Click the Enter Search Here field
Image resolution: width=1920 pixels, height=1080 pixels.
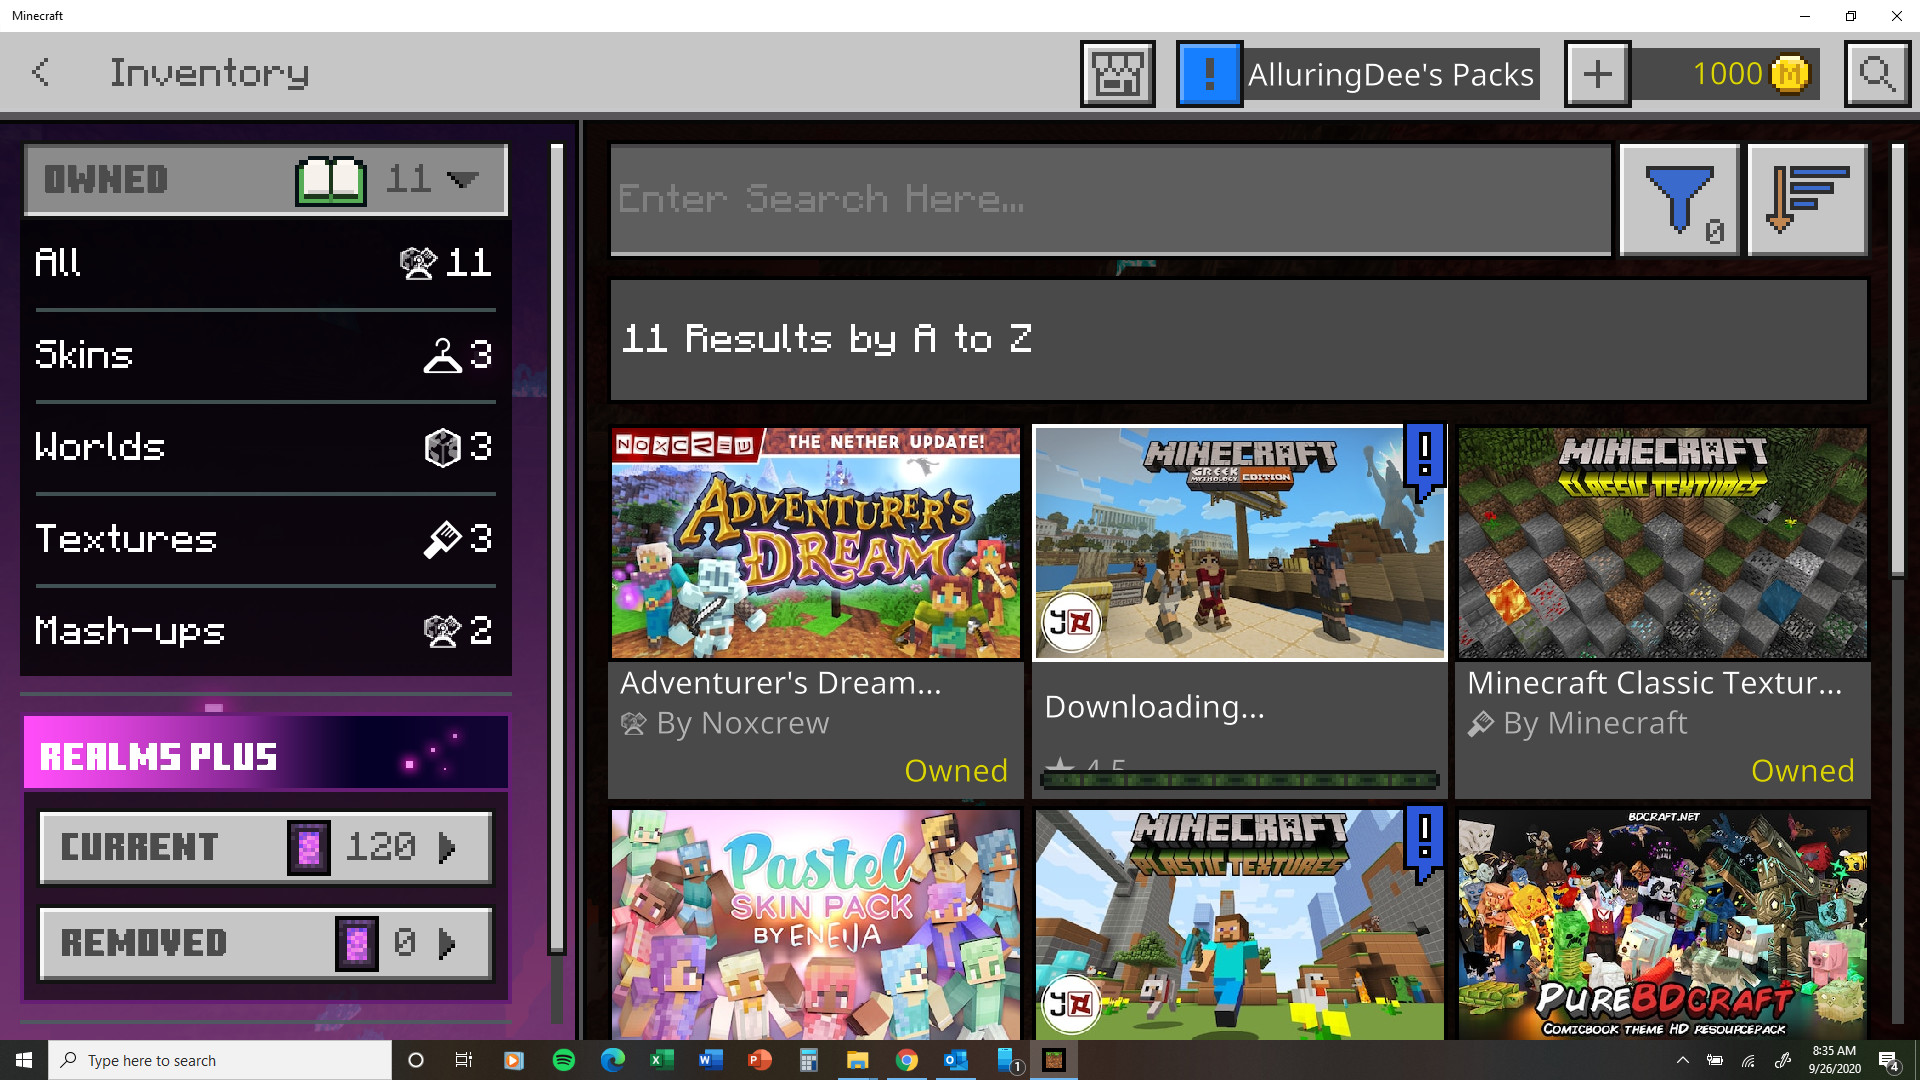[x=1110, y=200]
